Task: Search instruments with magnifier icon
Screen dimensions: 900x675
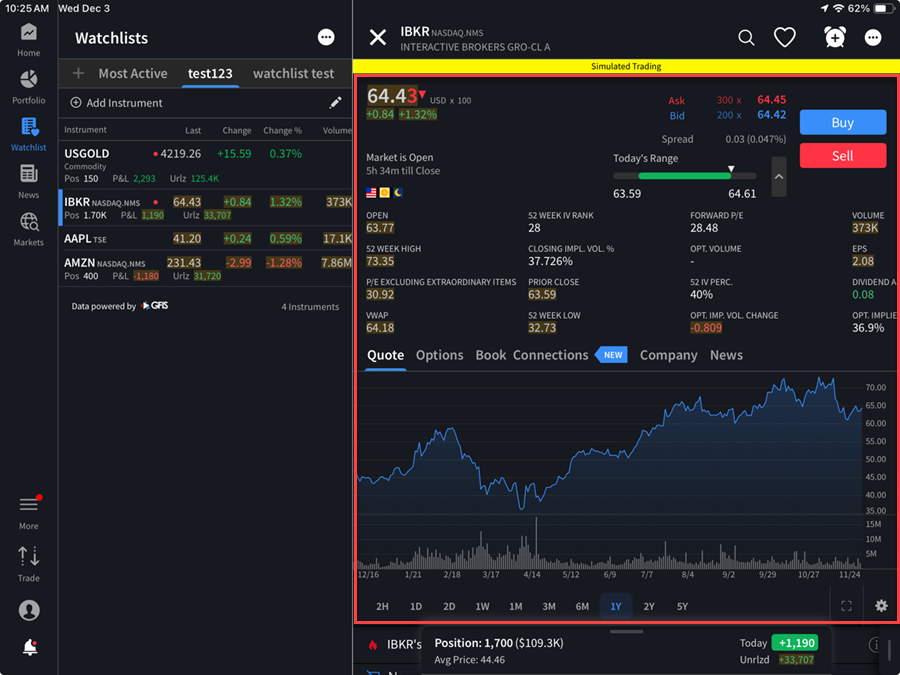Action: (x=746, y=38)
